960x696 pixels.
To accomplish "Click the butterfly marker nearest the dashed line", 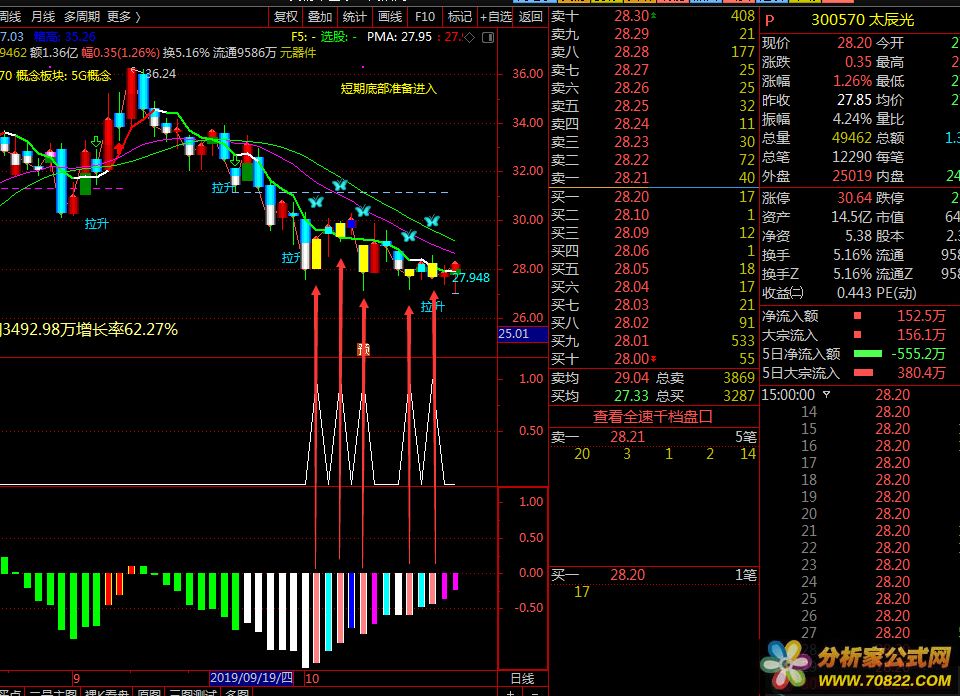I will pos(340,184).
